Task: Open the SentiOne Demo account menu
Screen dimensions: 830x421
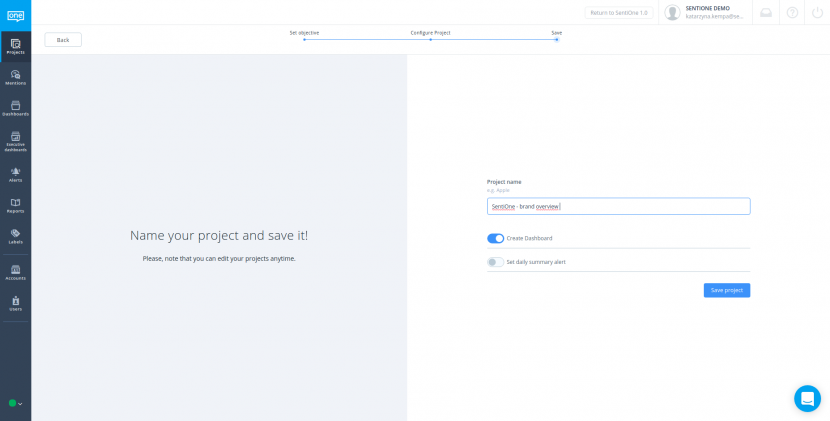Action: coord(706,12)
